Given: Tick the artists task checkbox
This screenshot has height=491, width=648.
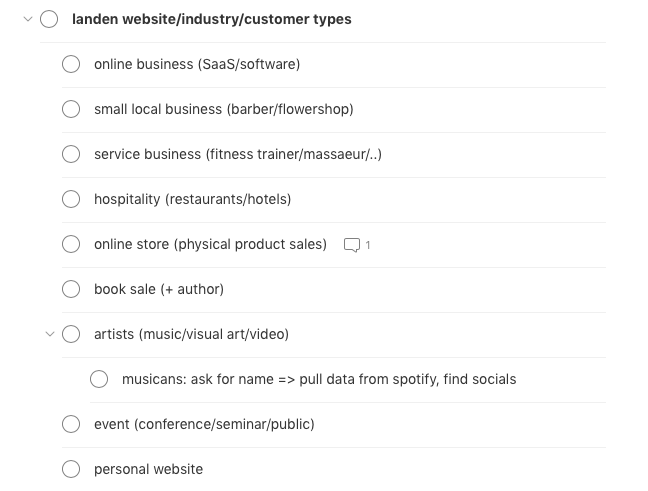Looking at the screenshot, I should pos(71,334).
